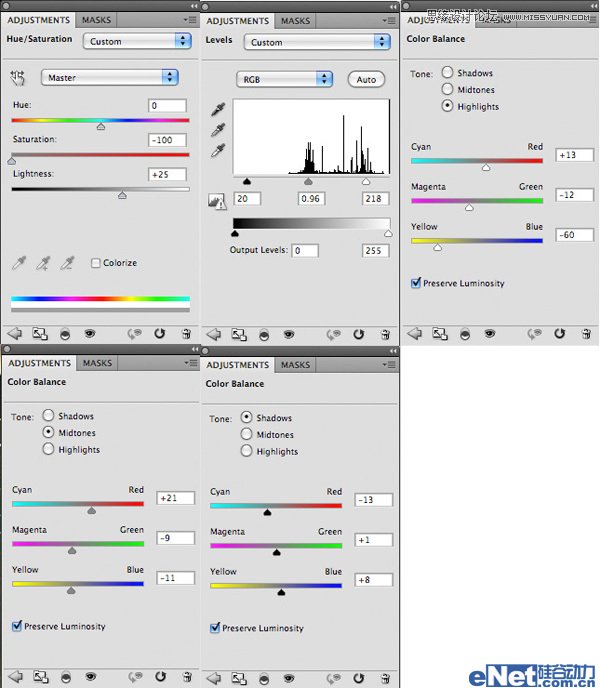The height and width of the screenshot is (688, 600).
Task: Select Shadows radio in the Highlights Color Balance panel
Action: [x=447, y=73]
